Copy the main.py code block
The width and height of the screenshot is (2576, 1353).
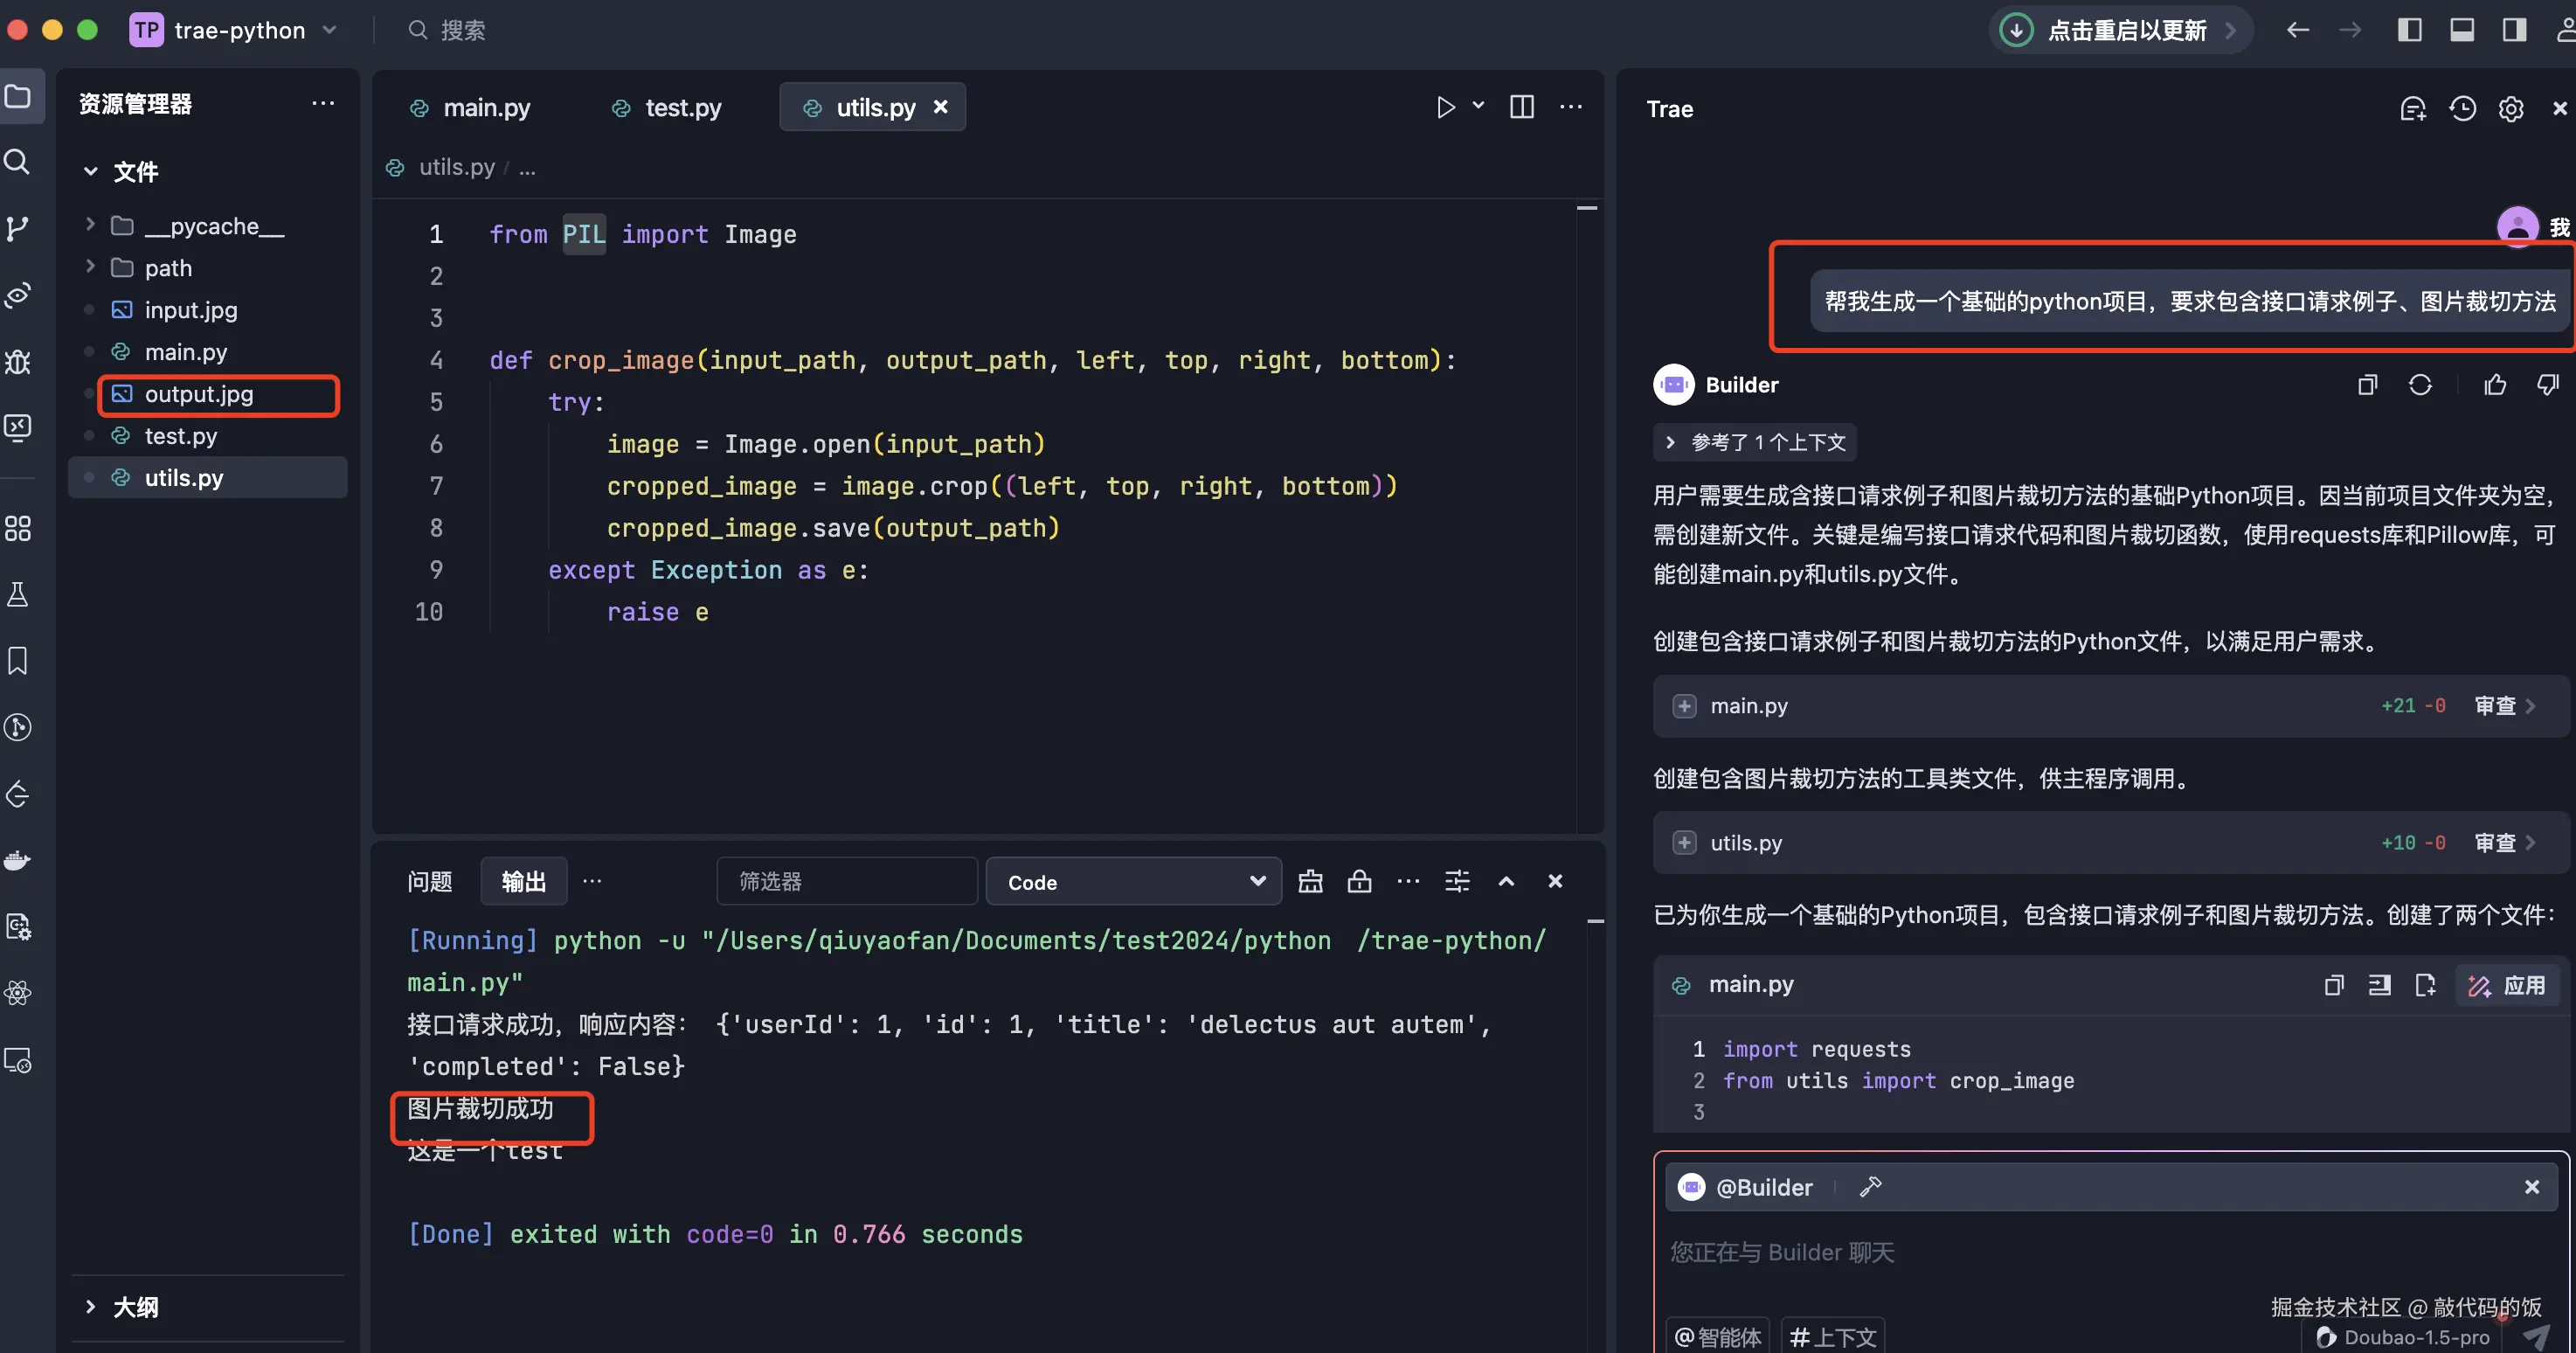[x=2334, y=985]
